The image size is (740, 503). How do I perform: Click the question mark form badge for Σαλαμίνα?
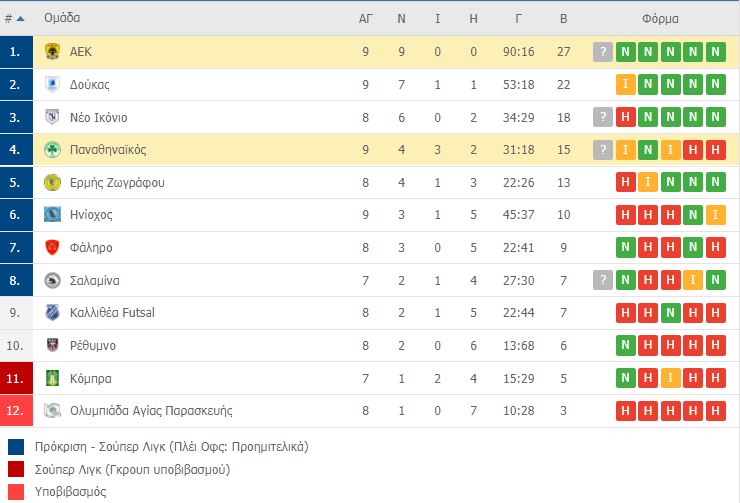pos(602,280)
